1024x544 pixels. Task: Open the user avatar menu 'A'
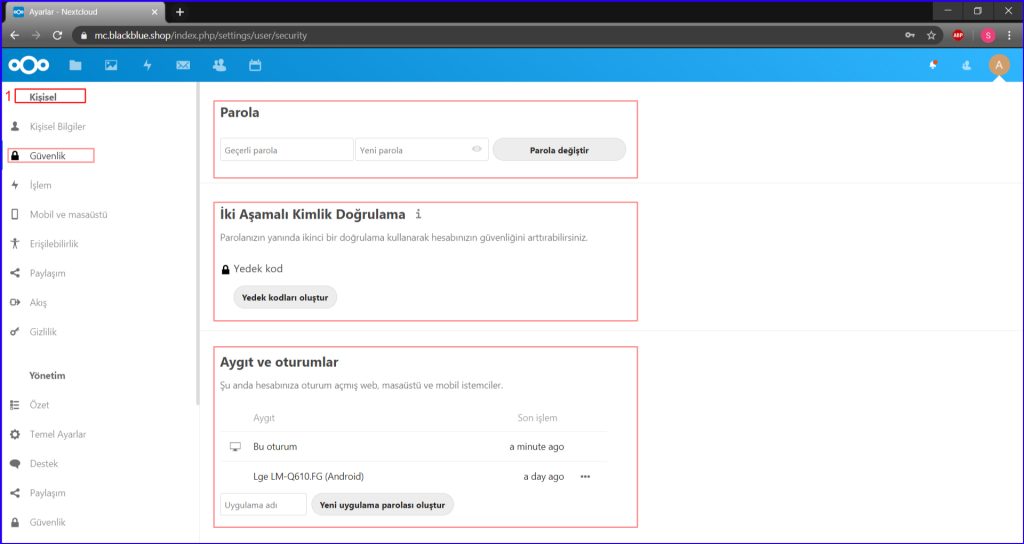click(x=999, y=65)
